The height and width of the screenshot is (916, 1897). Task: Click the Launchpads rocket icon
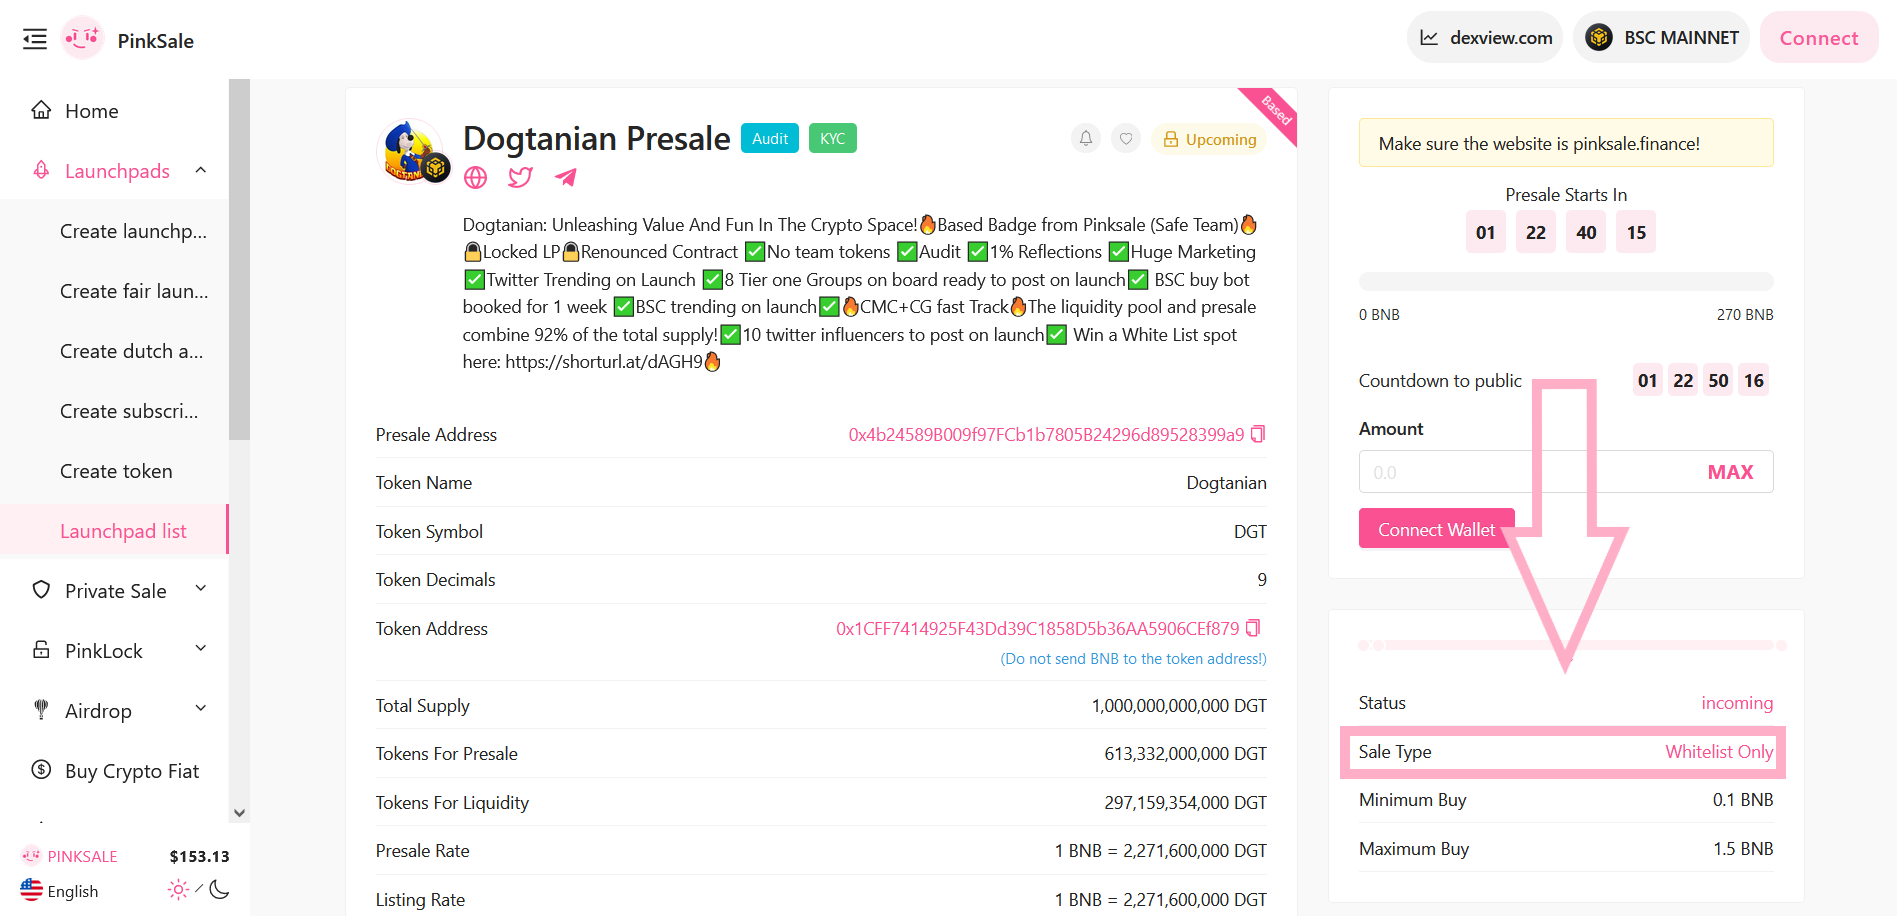pyautogui.click(x=41, y=169)
